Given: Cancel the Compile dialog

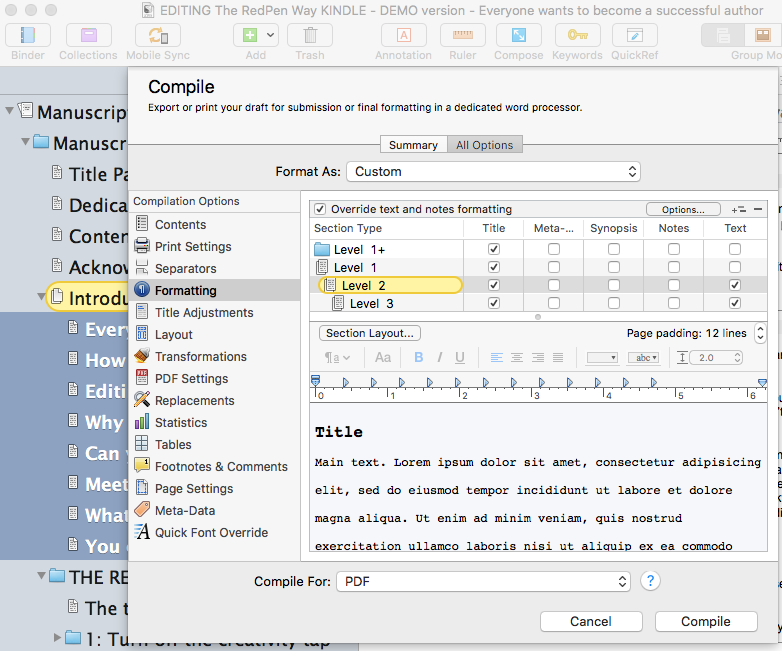Looking at the screenshot, I should pyautogui.click(x=591, y=622).
